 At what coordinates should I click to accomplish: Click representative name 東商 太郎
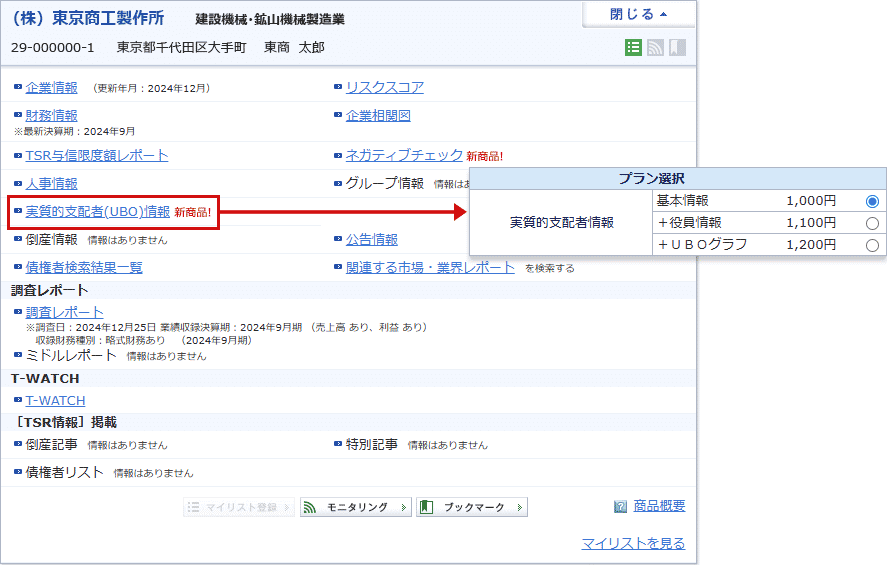294,48
